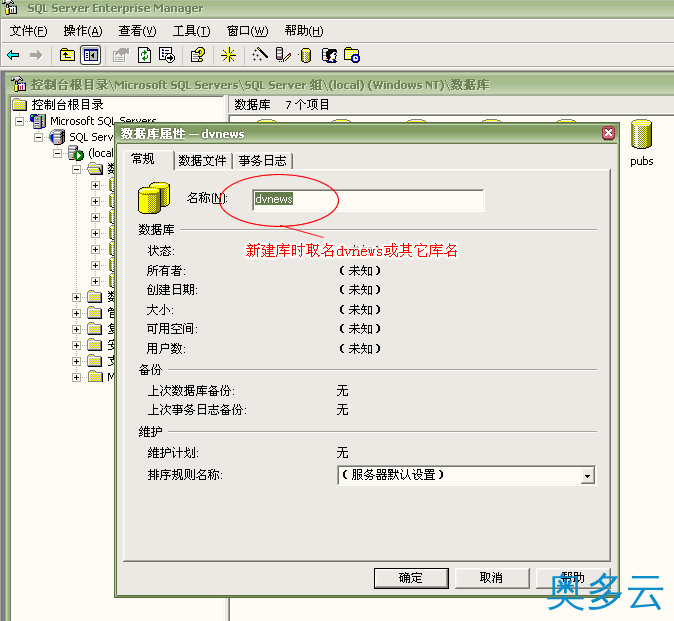Click the Help question mark toolbar icon

coord(198,55)
